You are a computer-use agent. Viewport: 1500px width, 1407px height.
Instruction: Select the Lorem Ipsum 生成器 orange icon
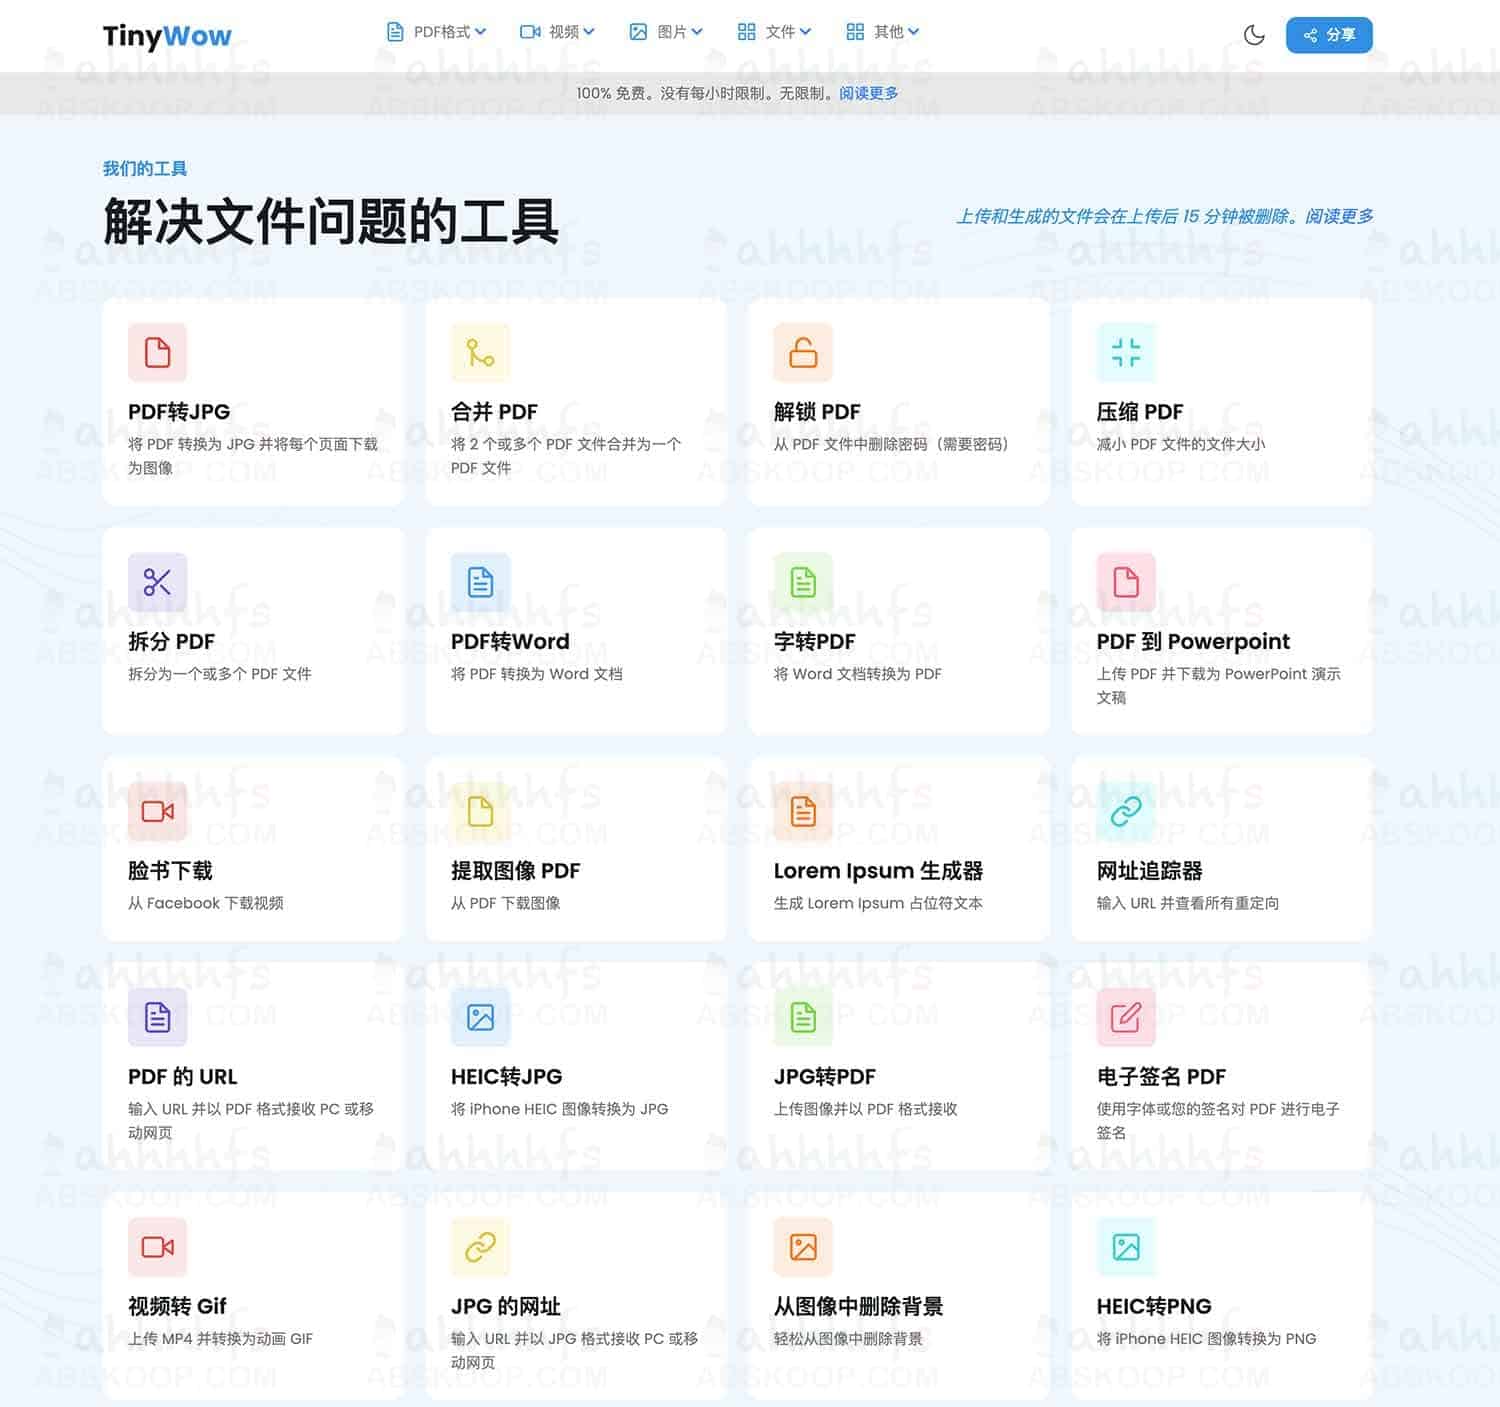(803, 811)
